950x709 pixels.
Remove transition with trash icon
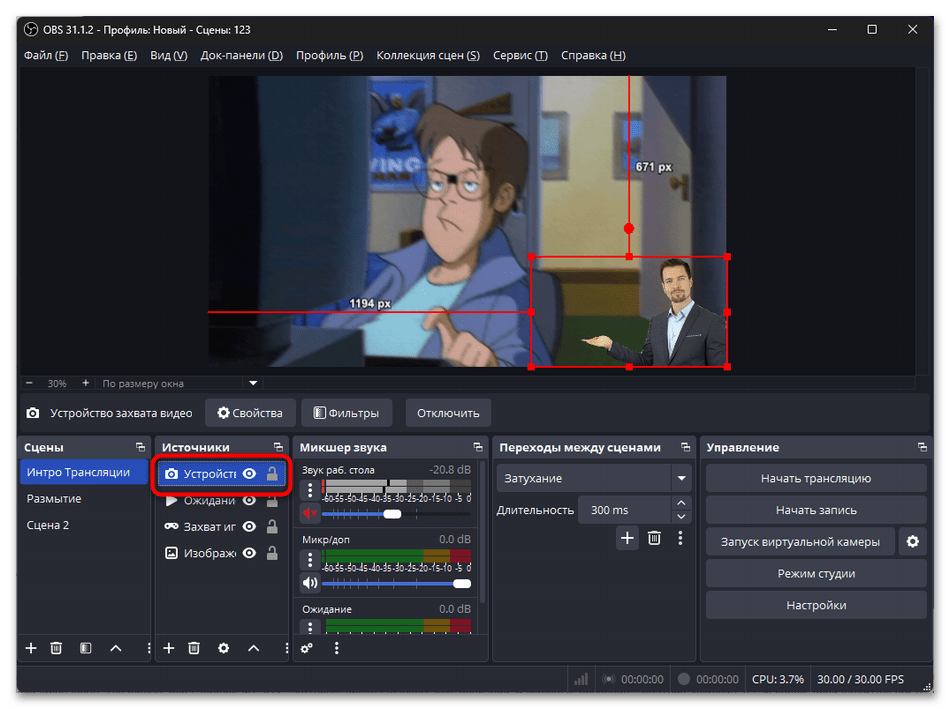tap(654, 538)
